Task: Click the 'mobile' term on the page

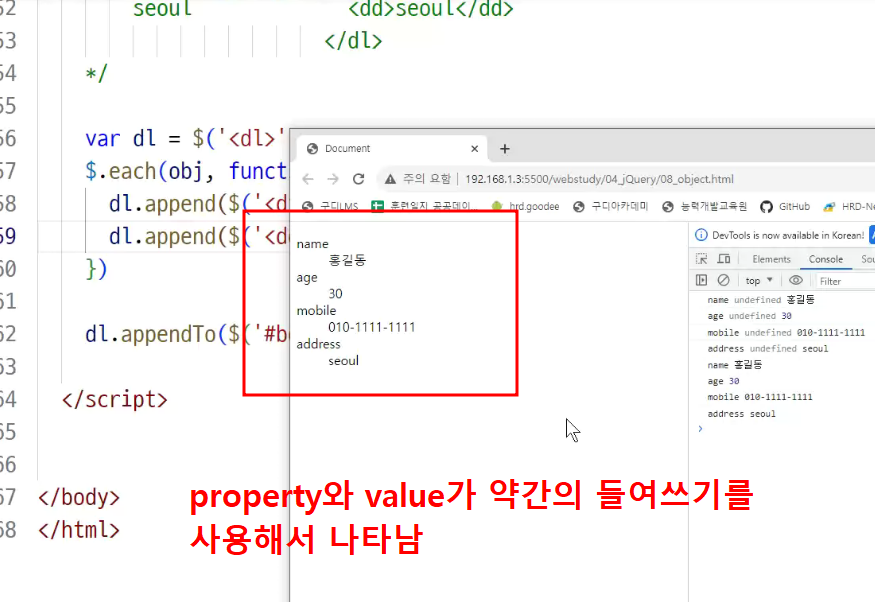Action: pyautogui.click(x=316, y=311)
